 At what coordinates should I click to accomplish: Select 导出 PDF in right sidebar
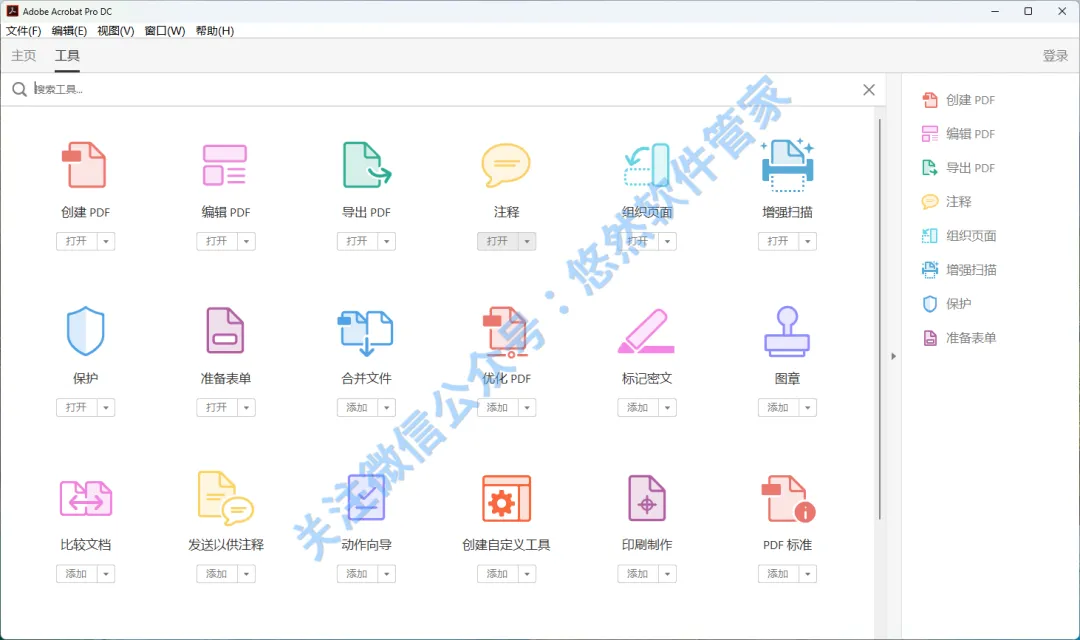(958, 167)
